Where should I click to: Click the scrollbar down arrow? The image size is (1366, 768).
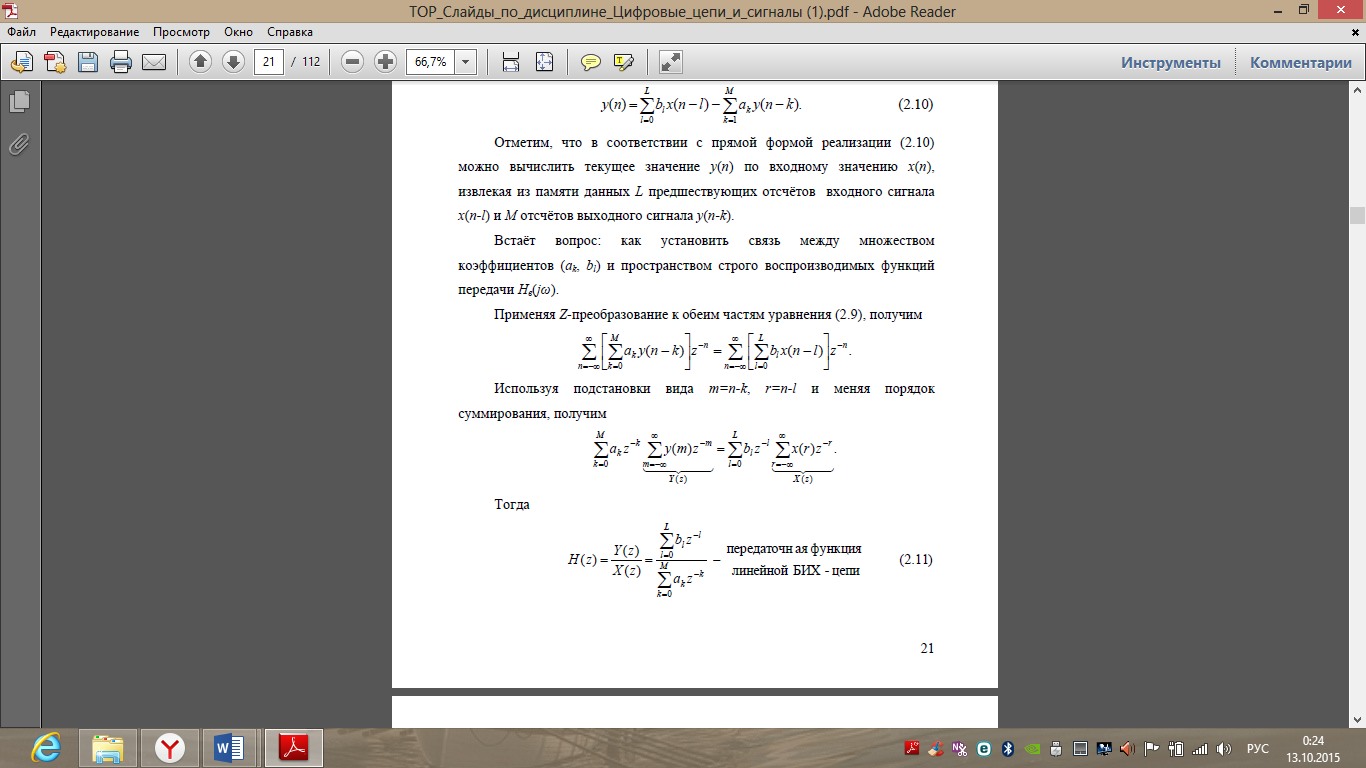[1357, 720]
